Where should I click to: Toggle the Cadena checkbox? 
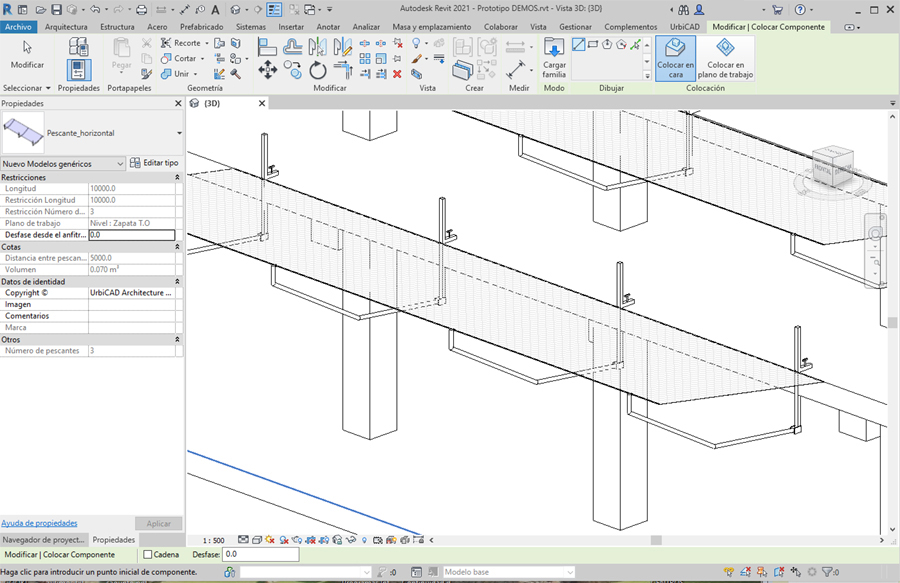pos(148,554)
